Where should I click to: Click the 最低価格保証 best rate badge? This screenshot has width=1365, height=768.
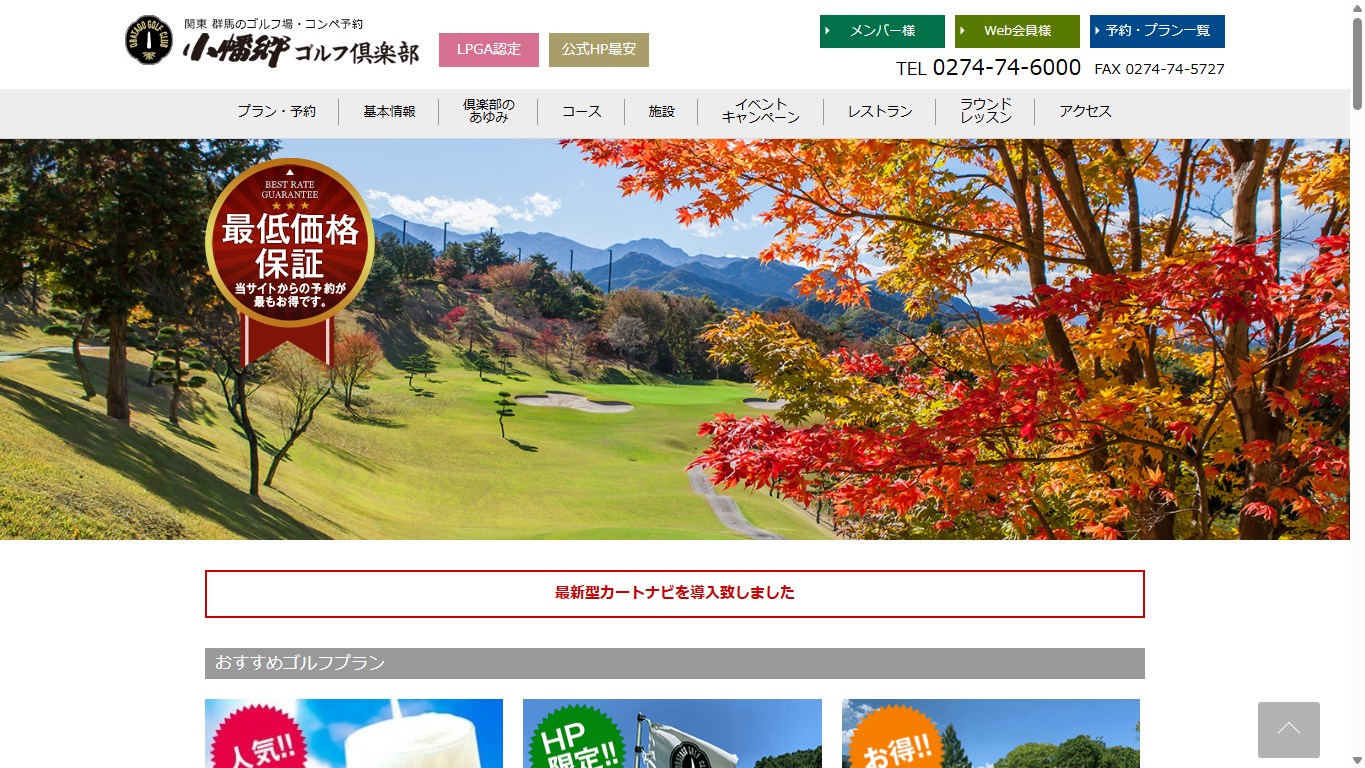pos(290,260)
